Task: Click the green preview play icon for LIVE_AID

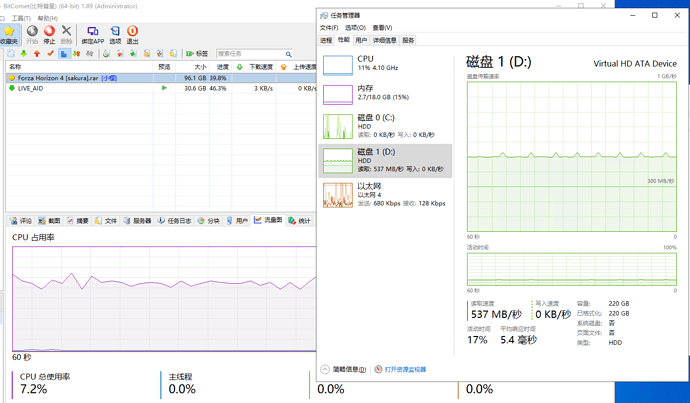Action: (x=164, y=88)
